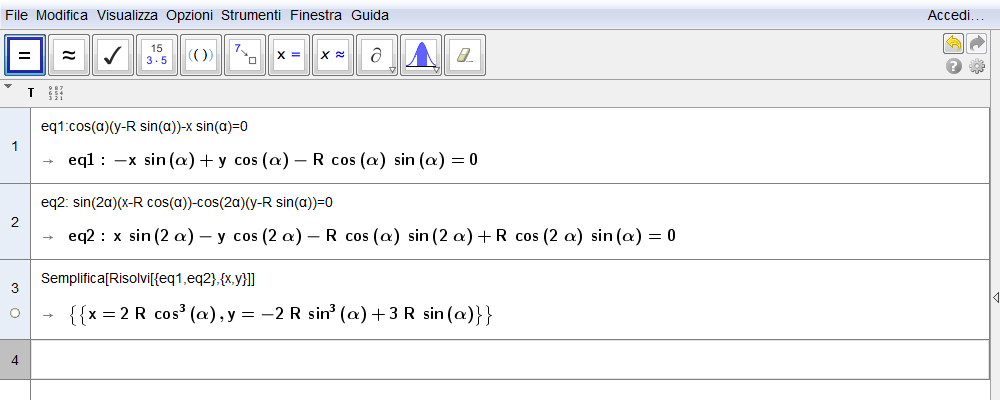Select the Expand parentheses tool
Screen dimensions: 1000x400
tap(201, 55)
